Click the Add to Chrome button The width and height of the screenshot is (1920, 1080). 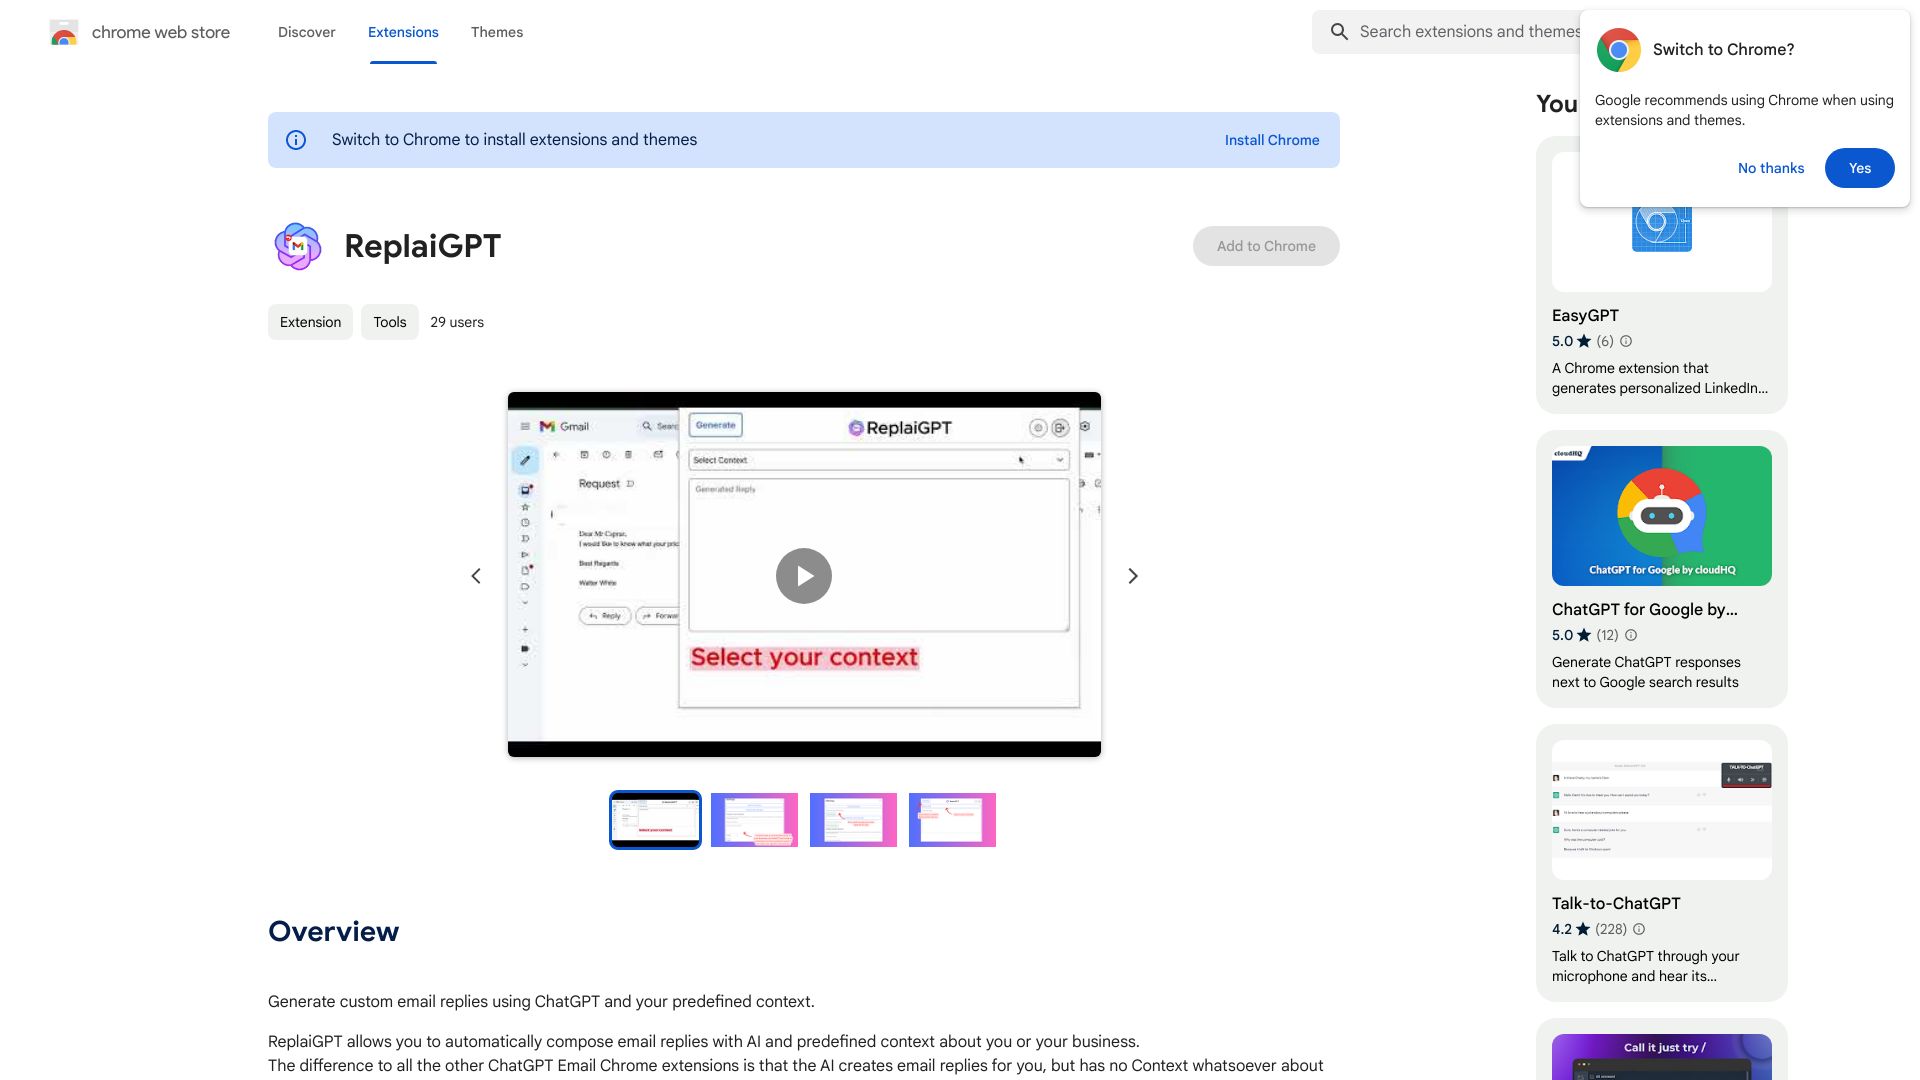[x=1266, y=246]
